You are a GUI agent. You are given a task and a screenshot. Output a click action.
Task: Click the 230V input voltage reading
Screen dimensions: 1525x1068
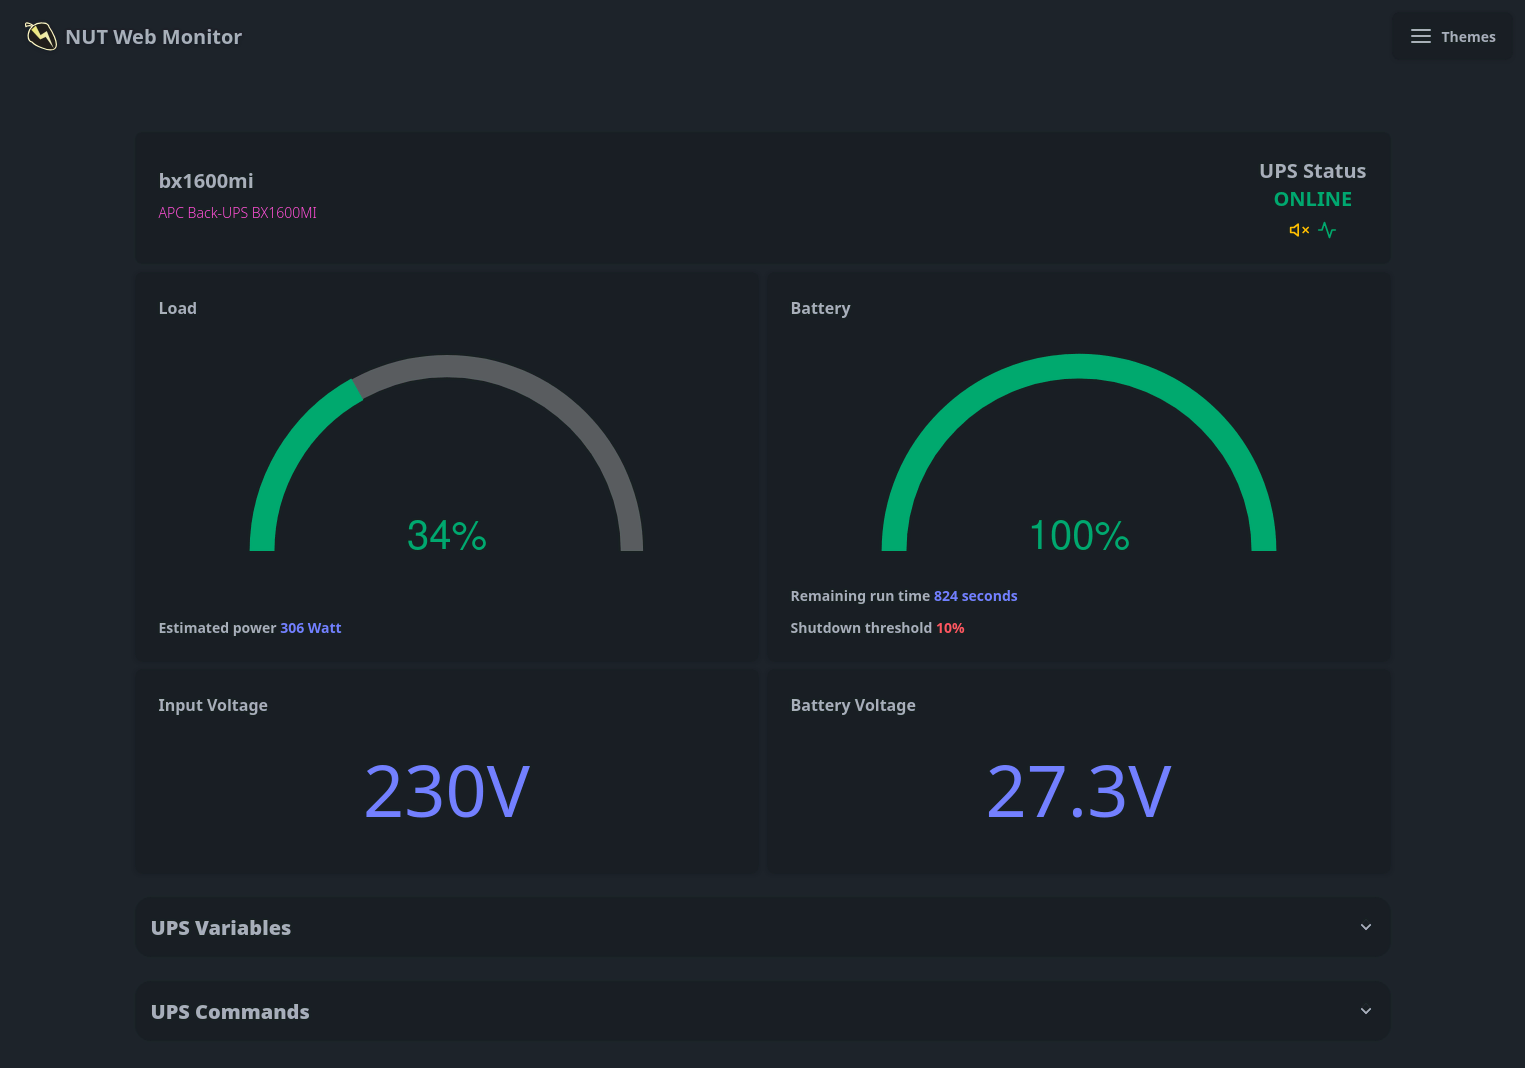447,792
